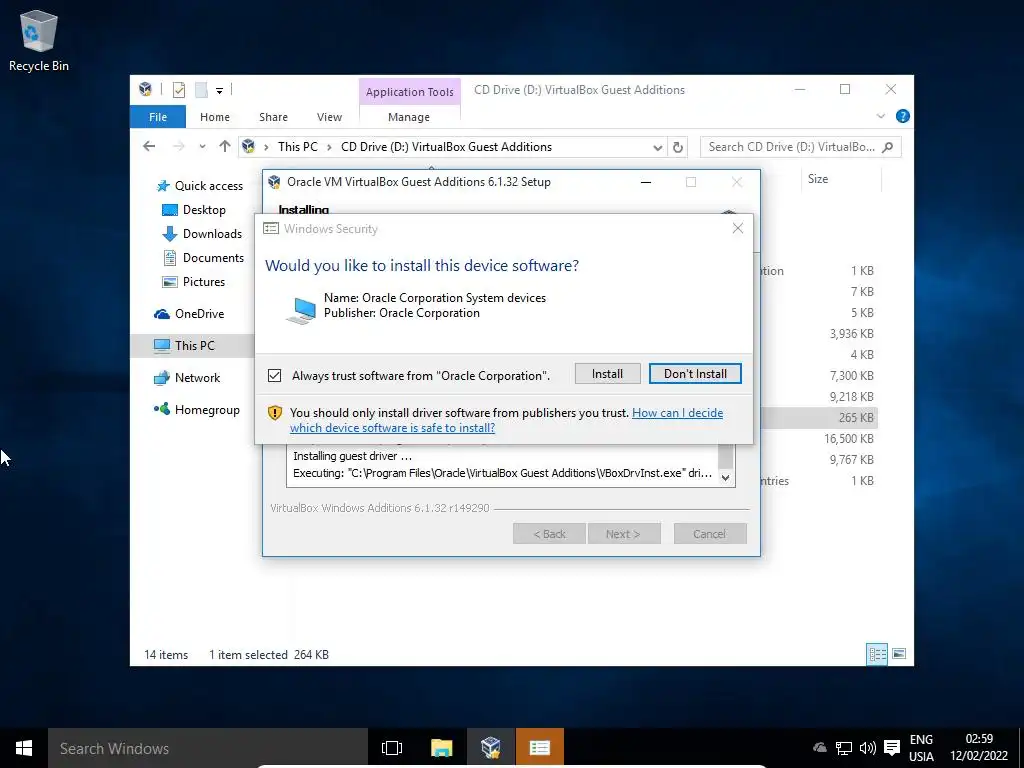Click the Properties quick access toolbar icon
The image size is (1024, 768).
(x=179, y=89)
